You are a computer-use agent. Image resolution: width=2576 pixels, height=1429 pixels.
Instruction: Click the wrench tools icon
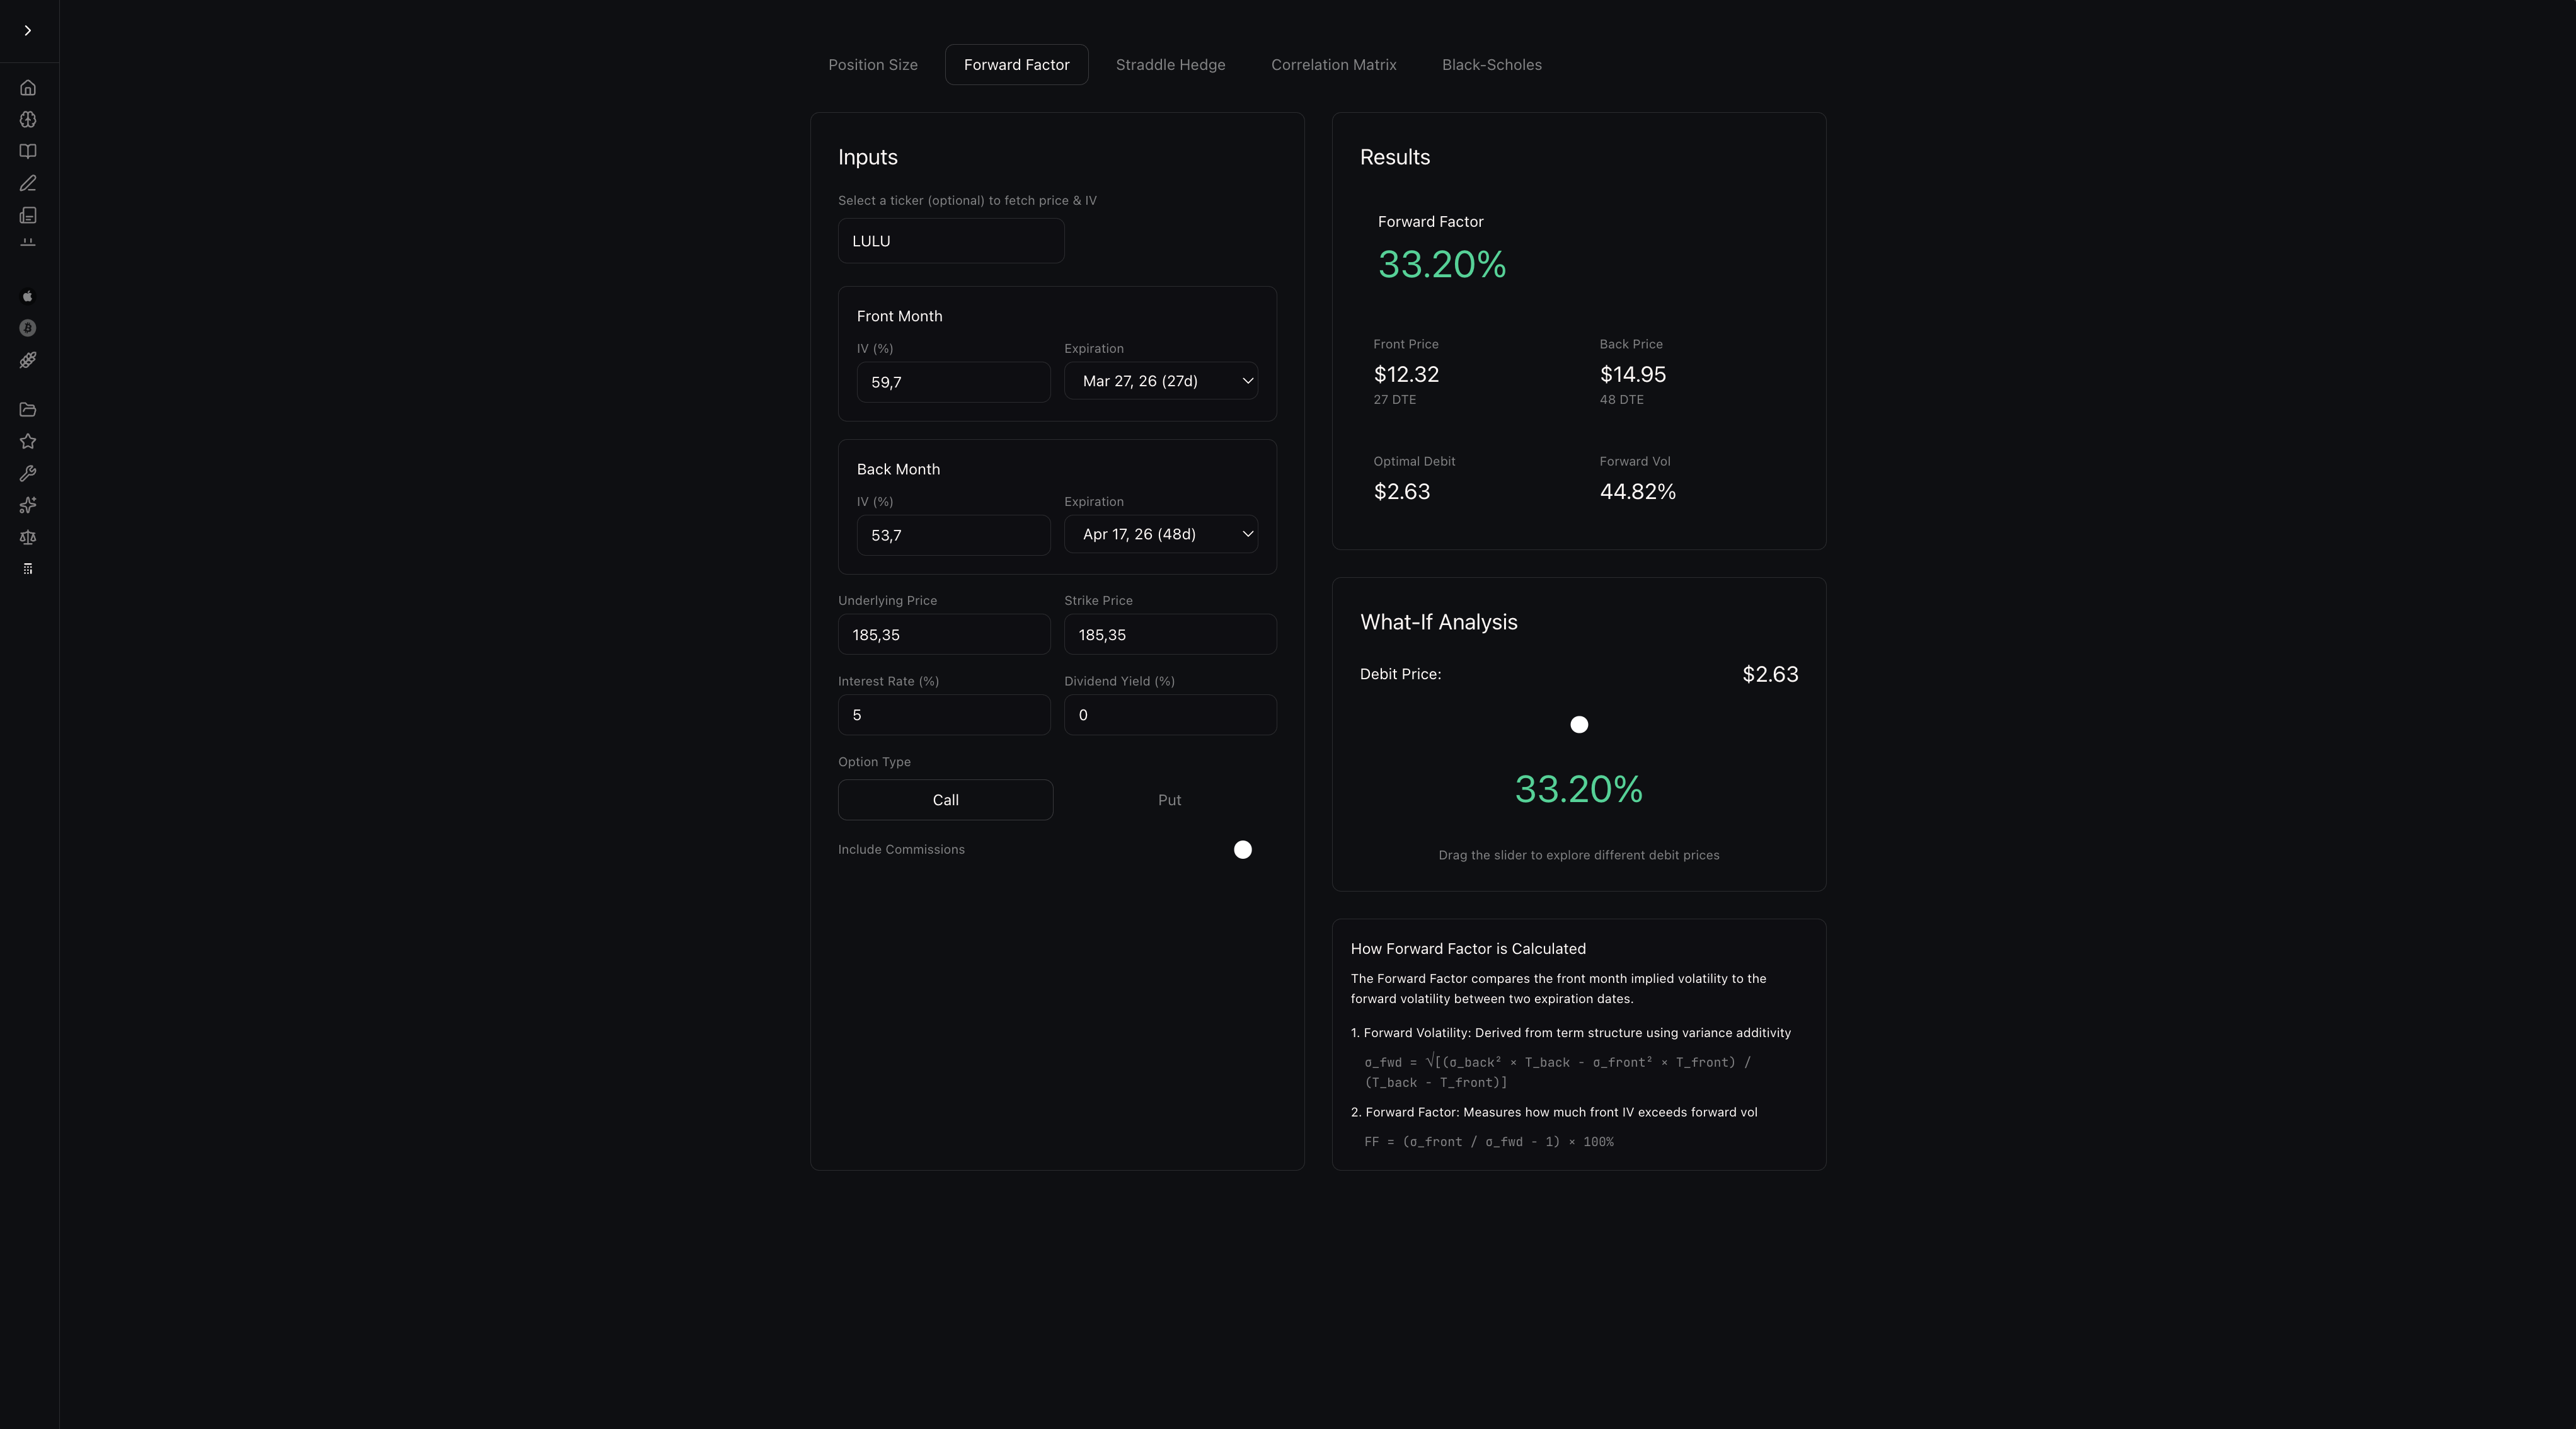[28, 473]
